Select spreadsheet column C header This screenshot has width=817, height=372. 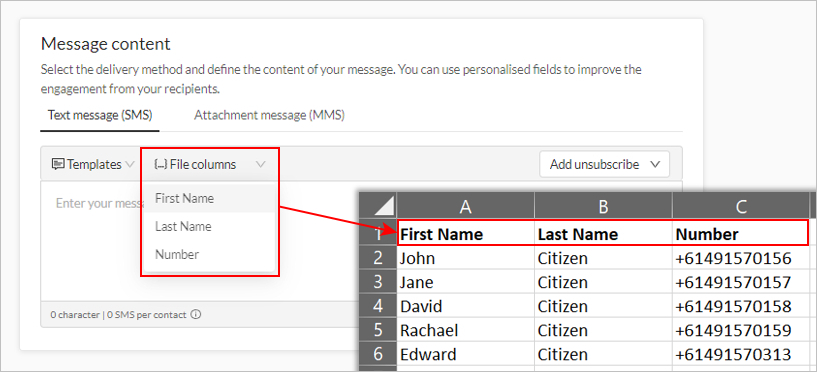741,207
